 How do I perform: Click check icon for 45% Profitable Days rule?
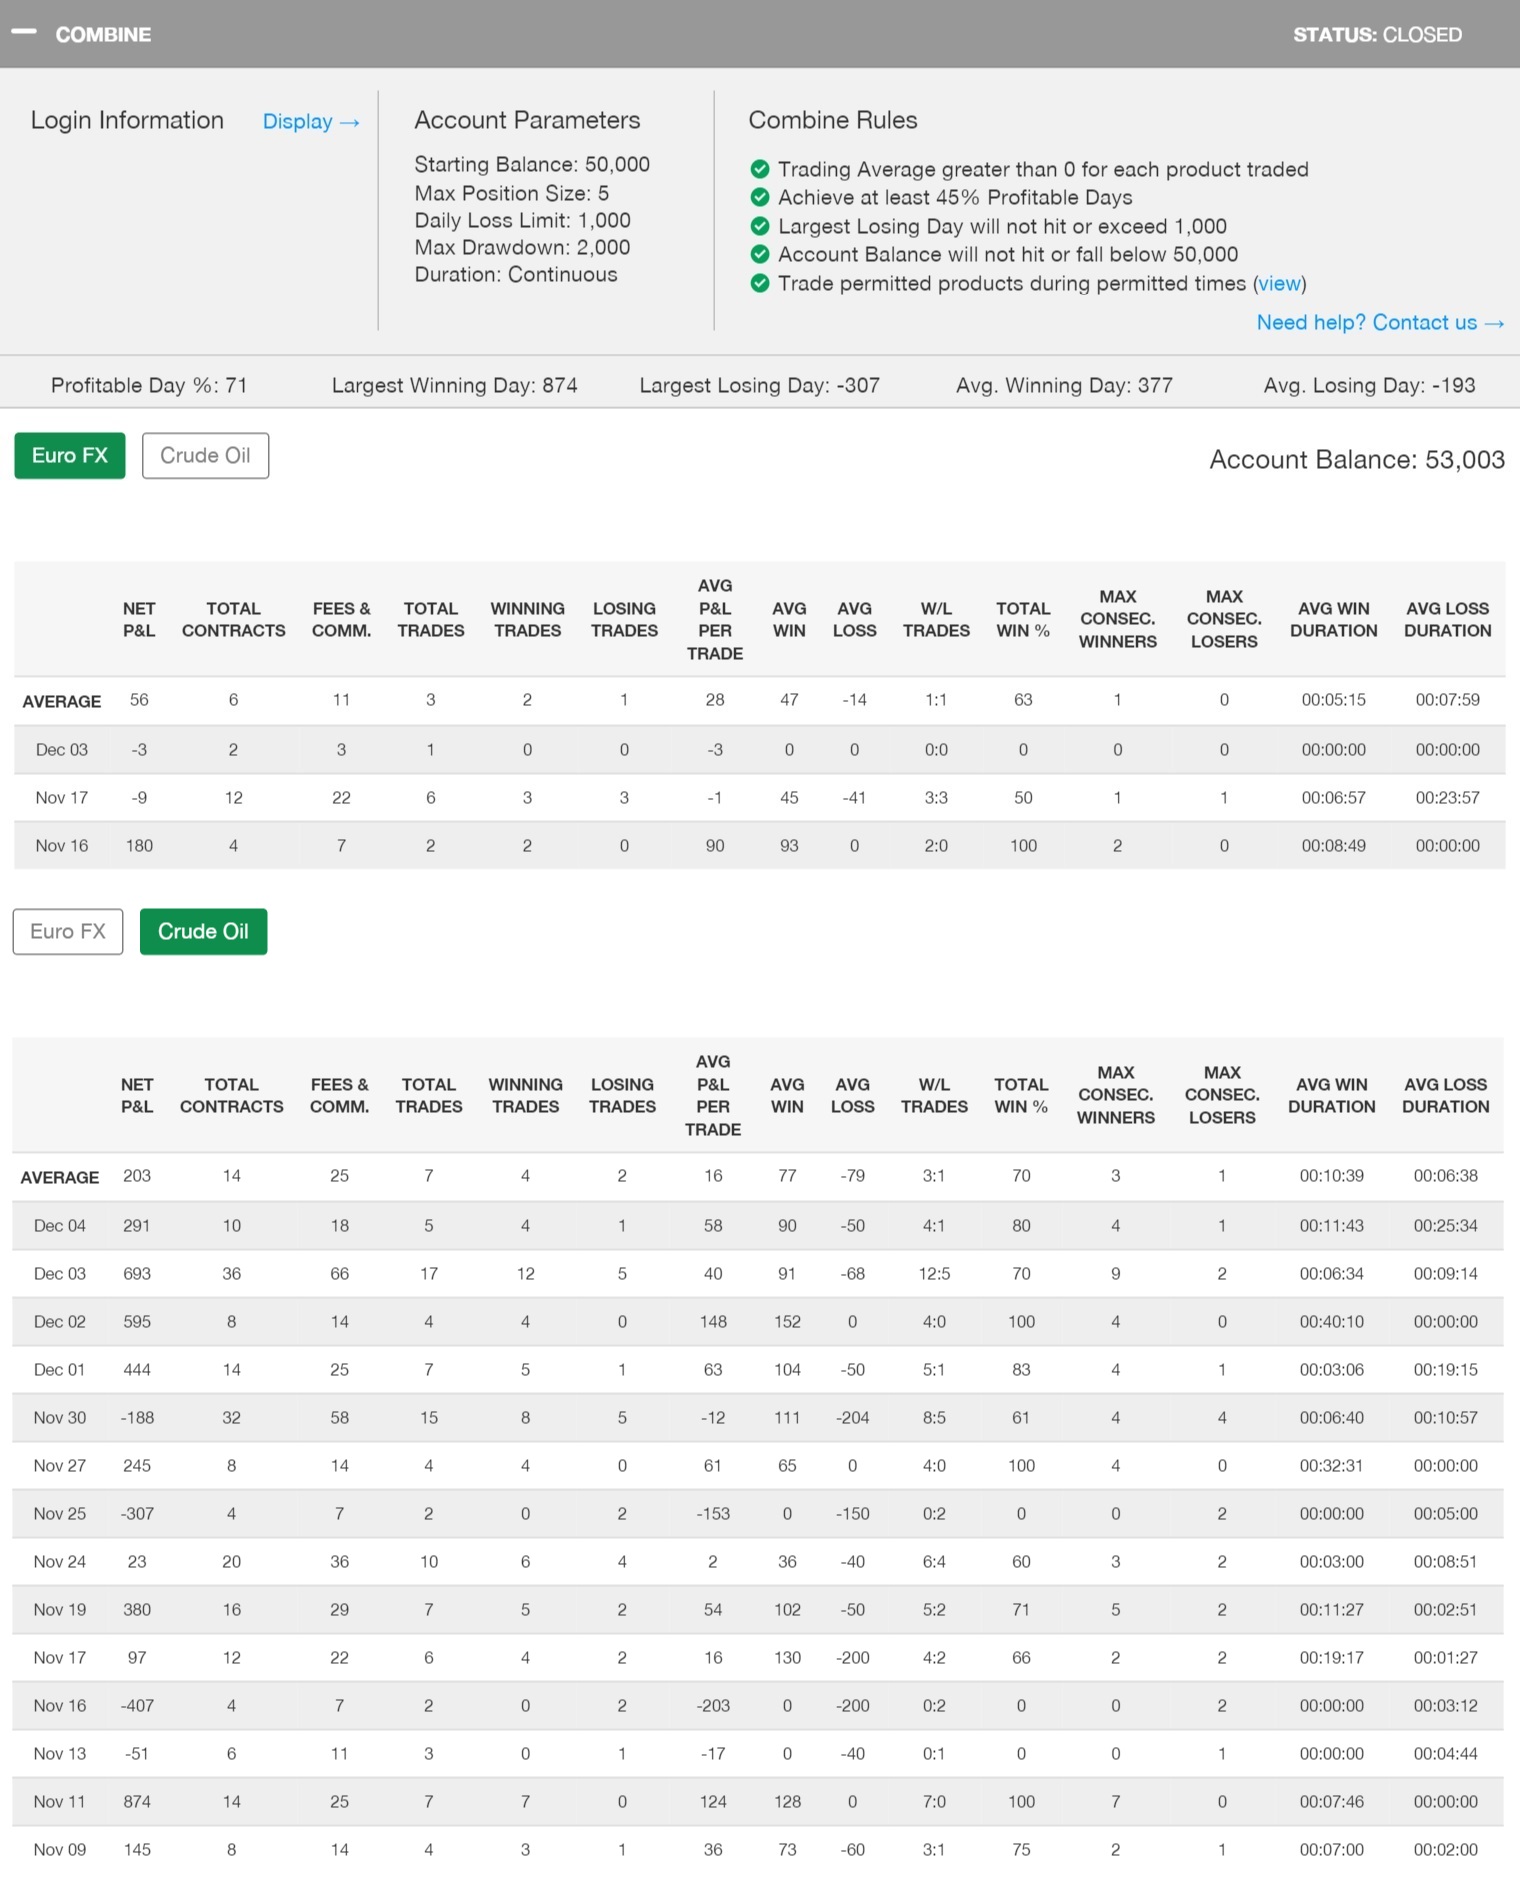[x=760, y=197]
